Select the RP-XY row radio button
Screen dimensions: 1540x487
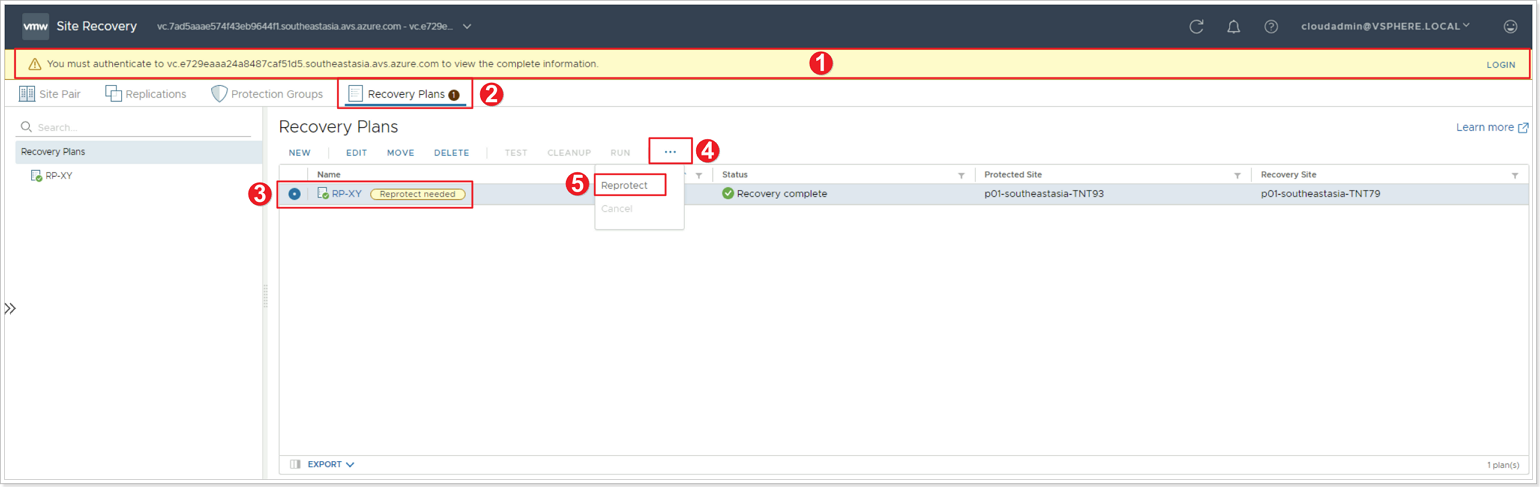294,194
